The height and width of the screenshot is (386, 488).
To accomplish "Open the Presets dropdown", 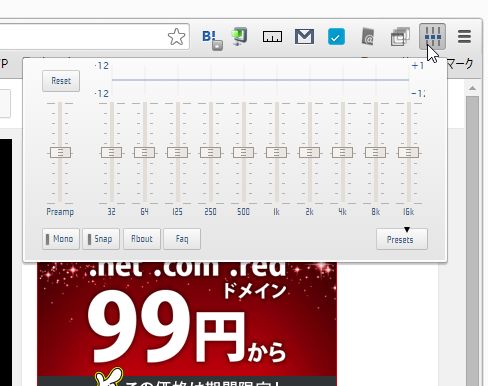I will pyautogui.click(x=402, y=239).
